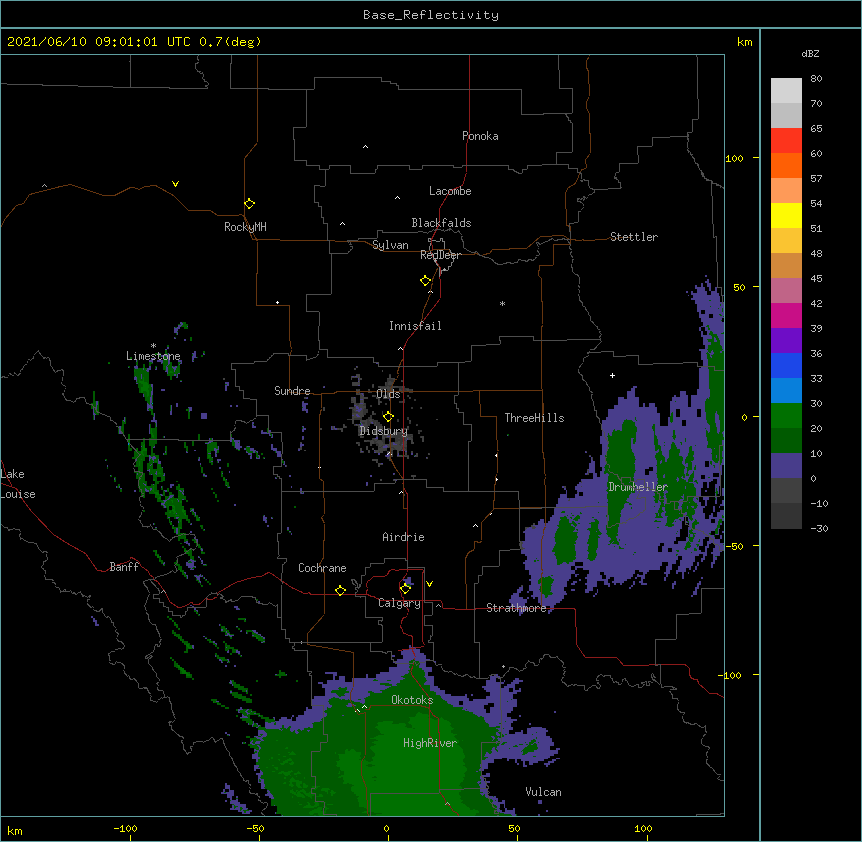Click the km unit label at top right
862x842 pixels.
tap(744, 42)
